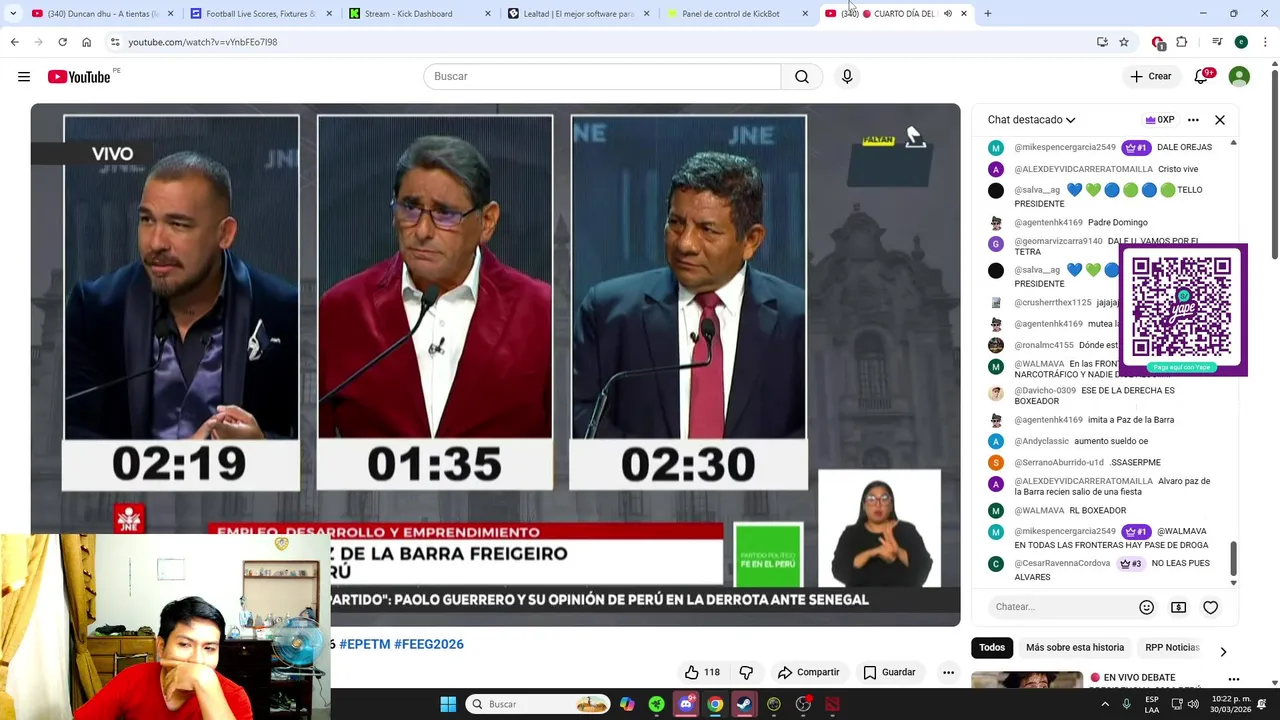Click the search magnifier button

click(x=802, y=76)
